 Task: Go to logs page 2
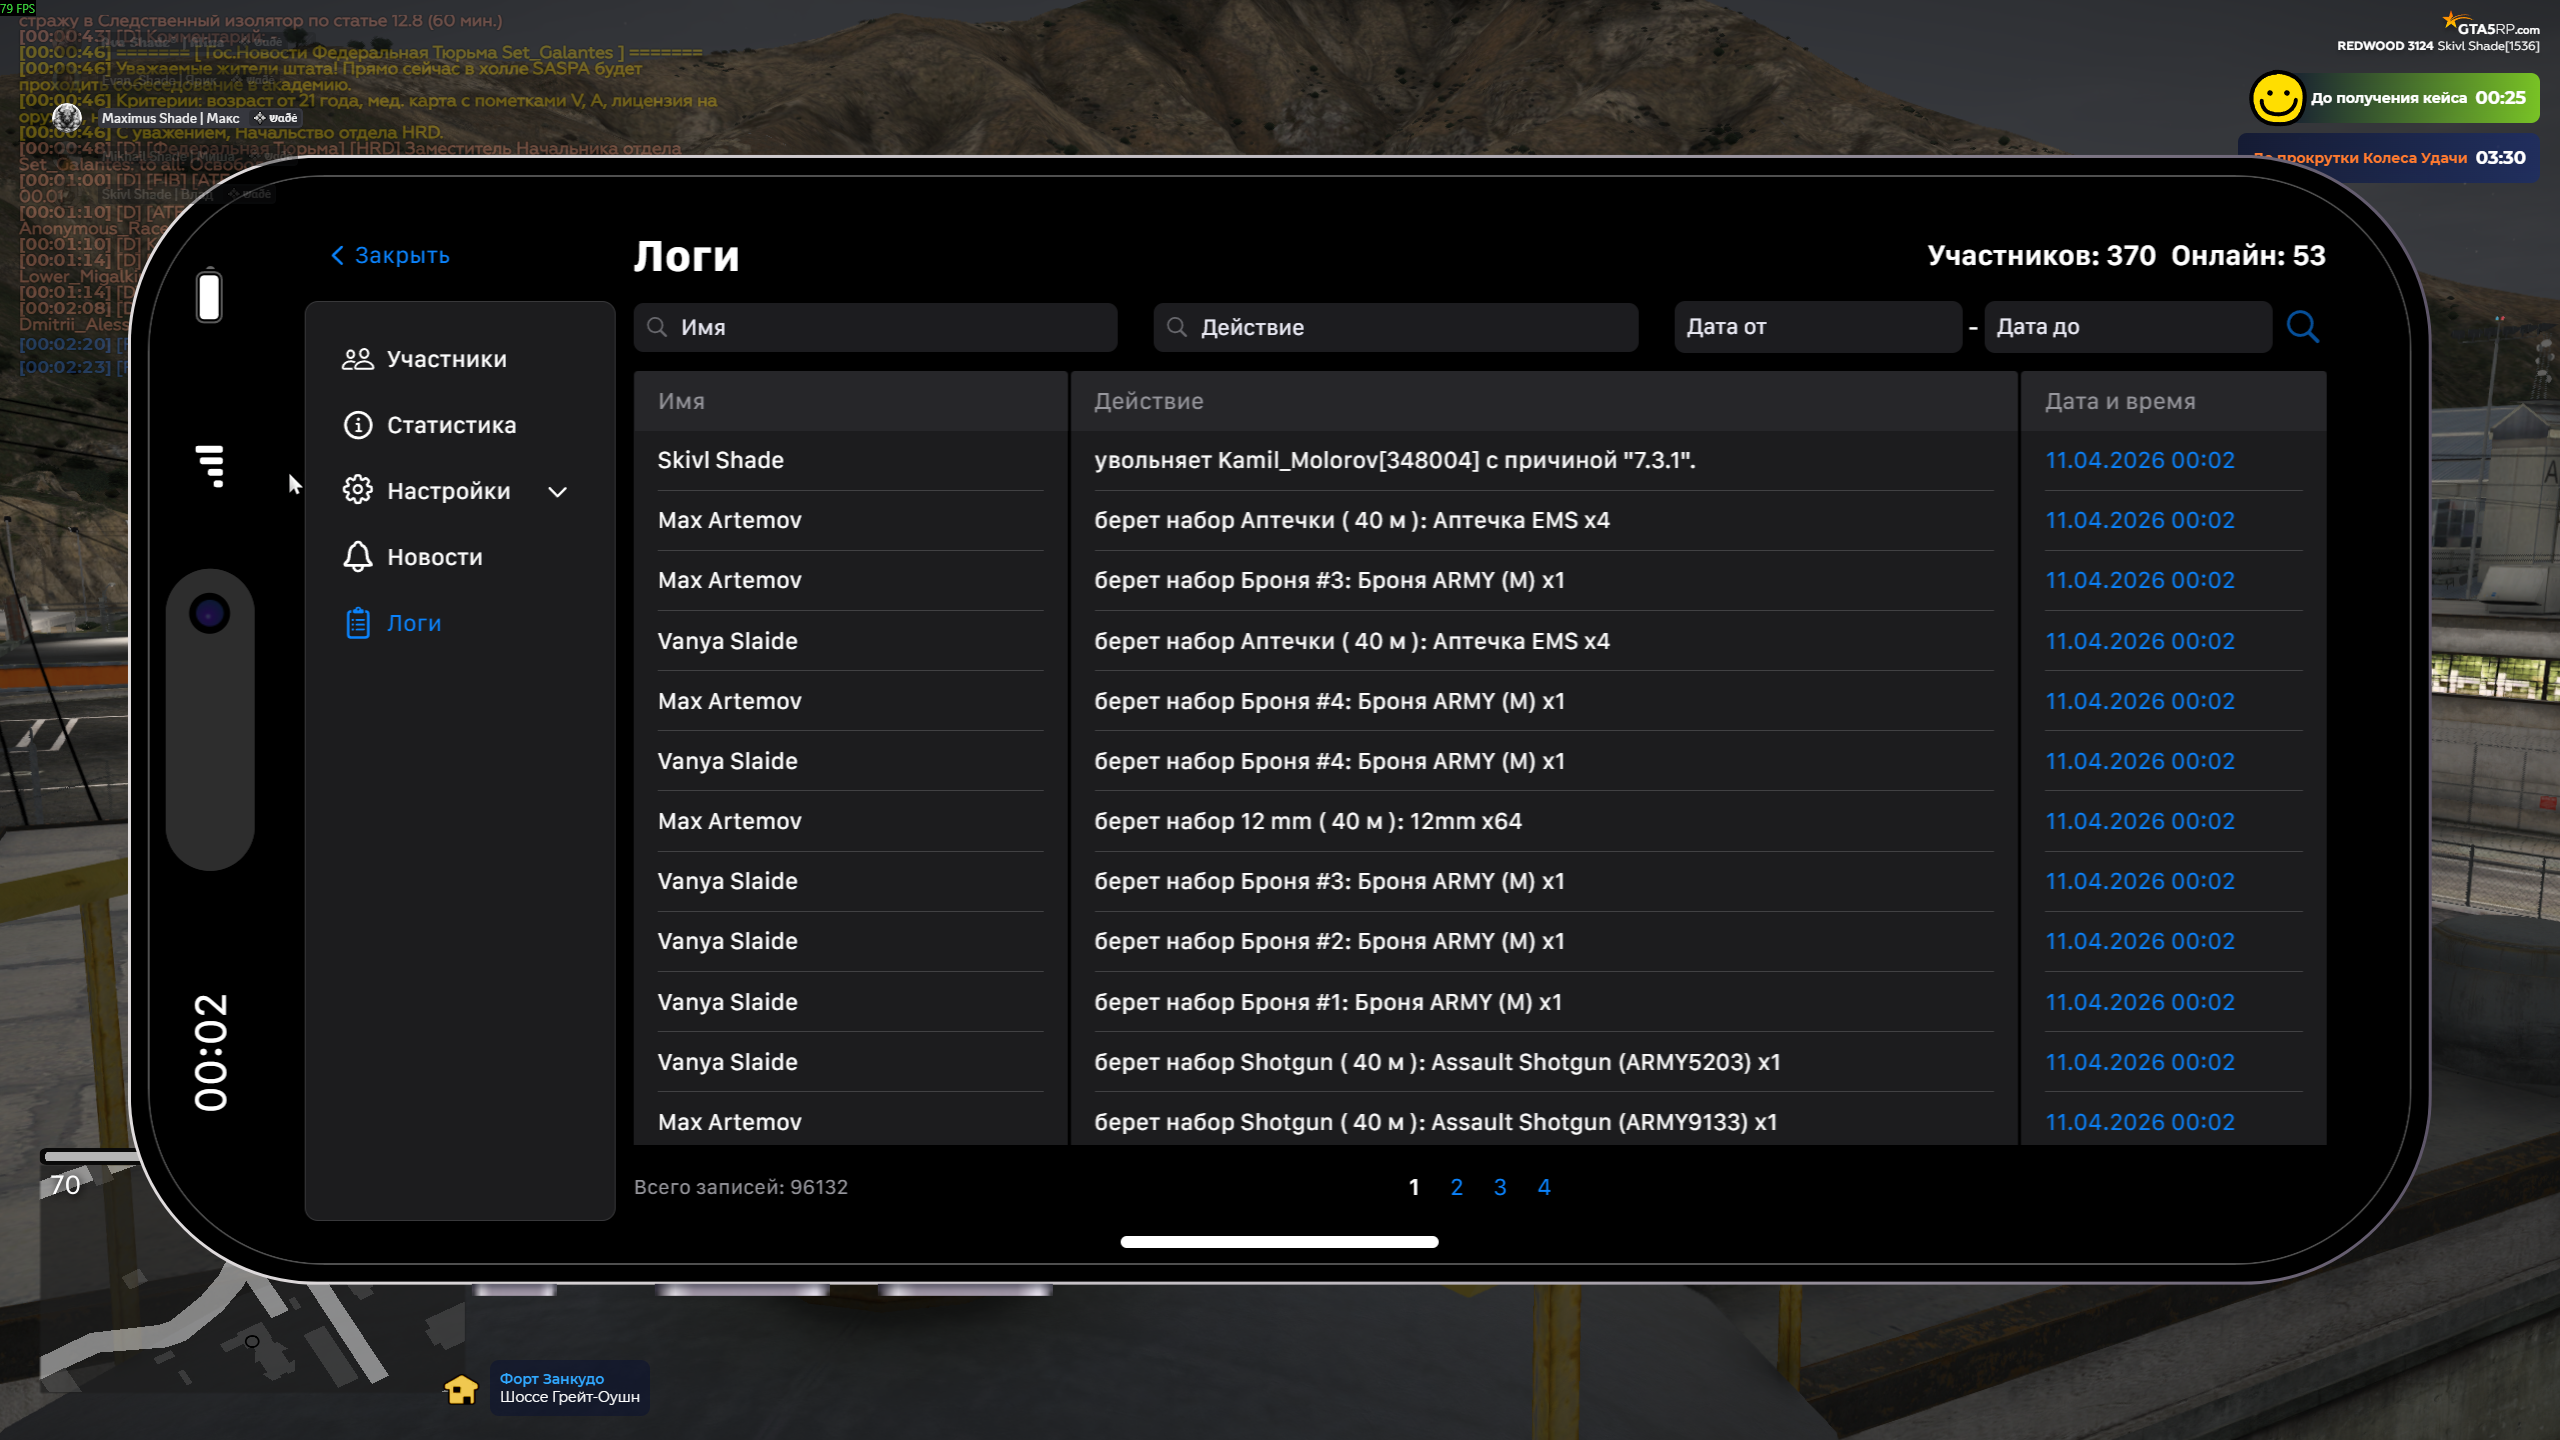pos(1456,1187)
